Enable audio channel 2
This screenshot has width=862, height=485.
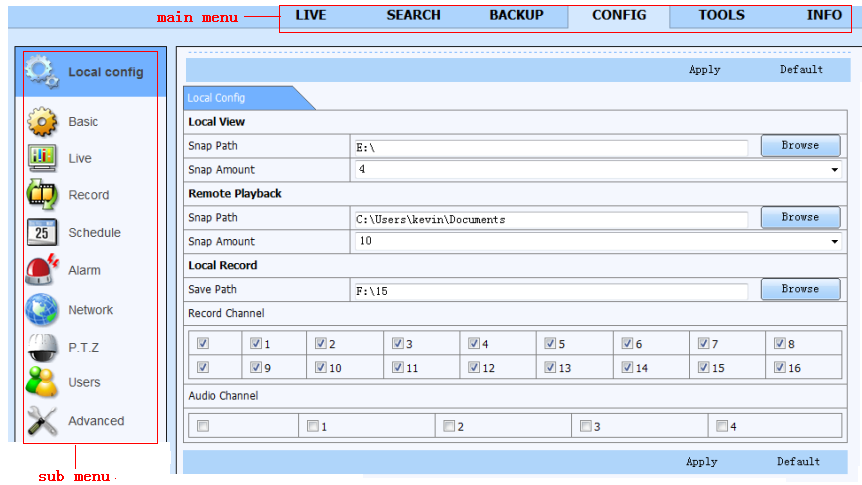[449, 426]
